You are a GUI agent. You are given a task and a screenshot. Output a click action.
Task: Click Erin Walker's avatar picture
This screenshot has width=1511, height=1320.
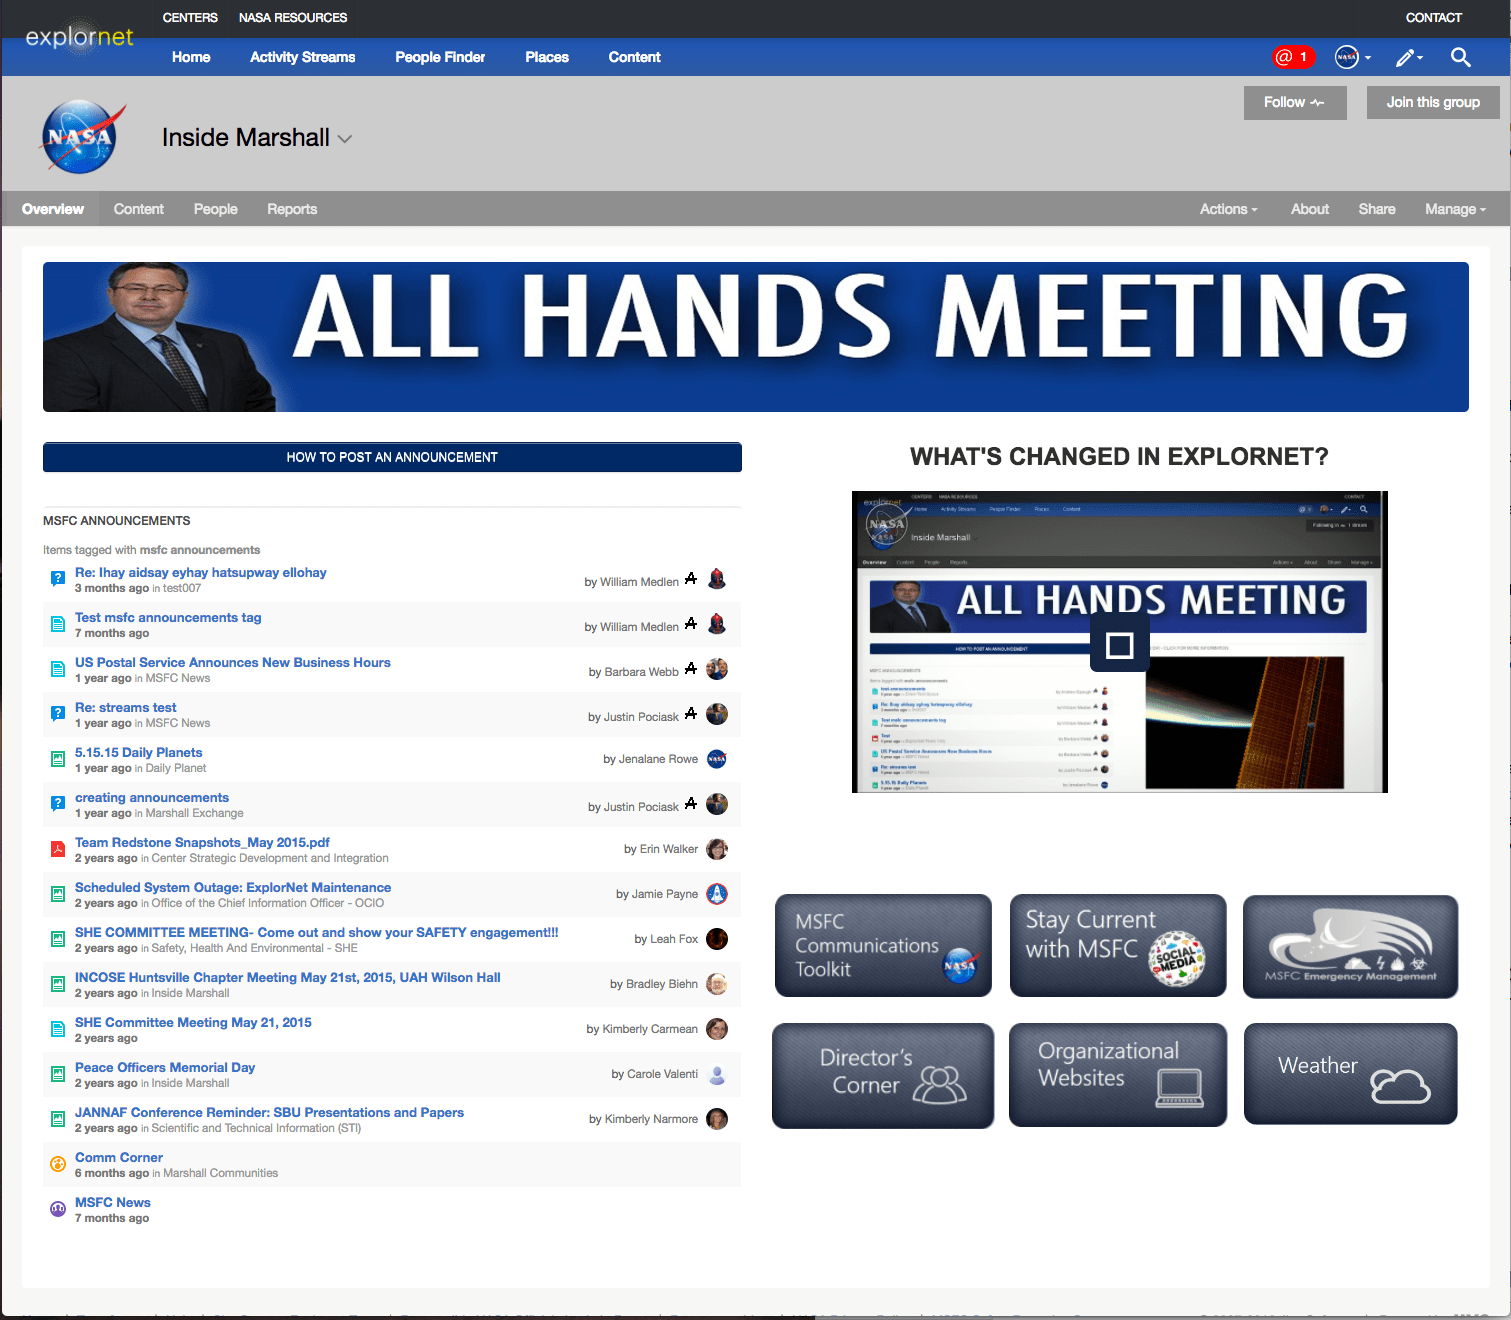pyautogui.click(x=717, y=849)
